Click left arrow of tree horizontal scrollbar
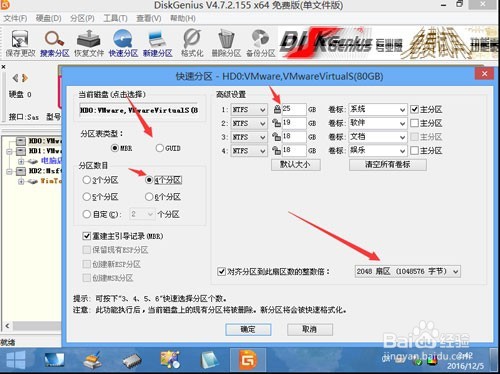500x374 pixels. point(7,326)
